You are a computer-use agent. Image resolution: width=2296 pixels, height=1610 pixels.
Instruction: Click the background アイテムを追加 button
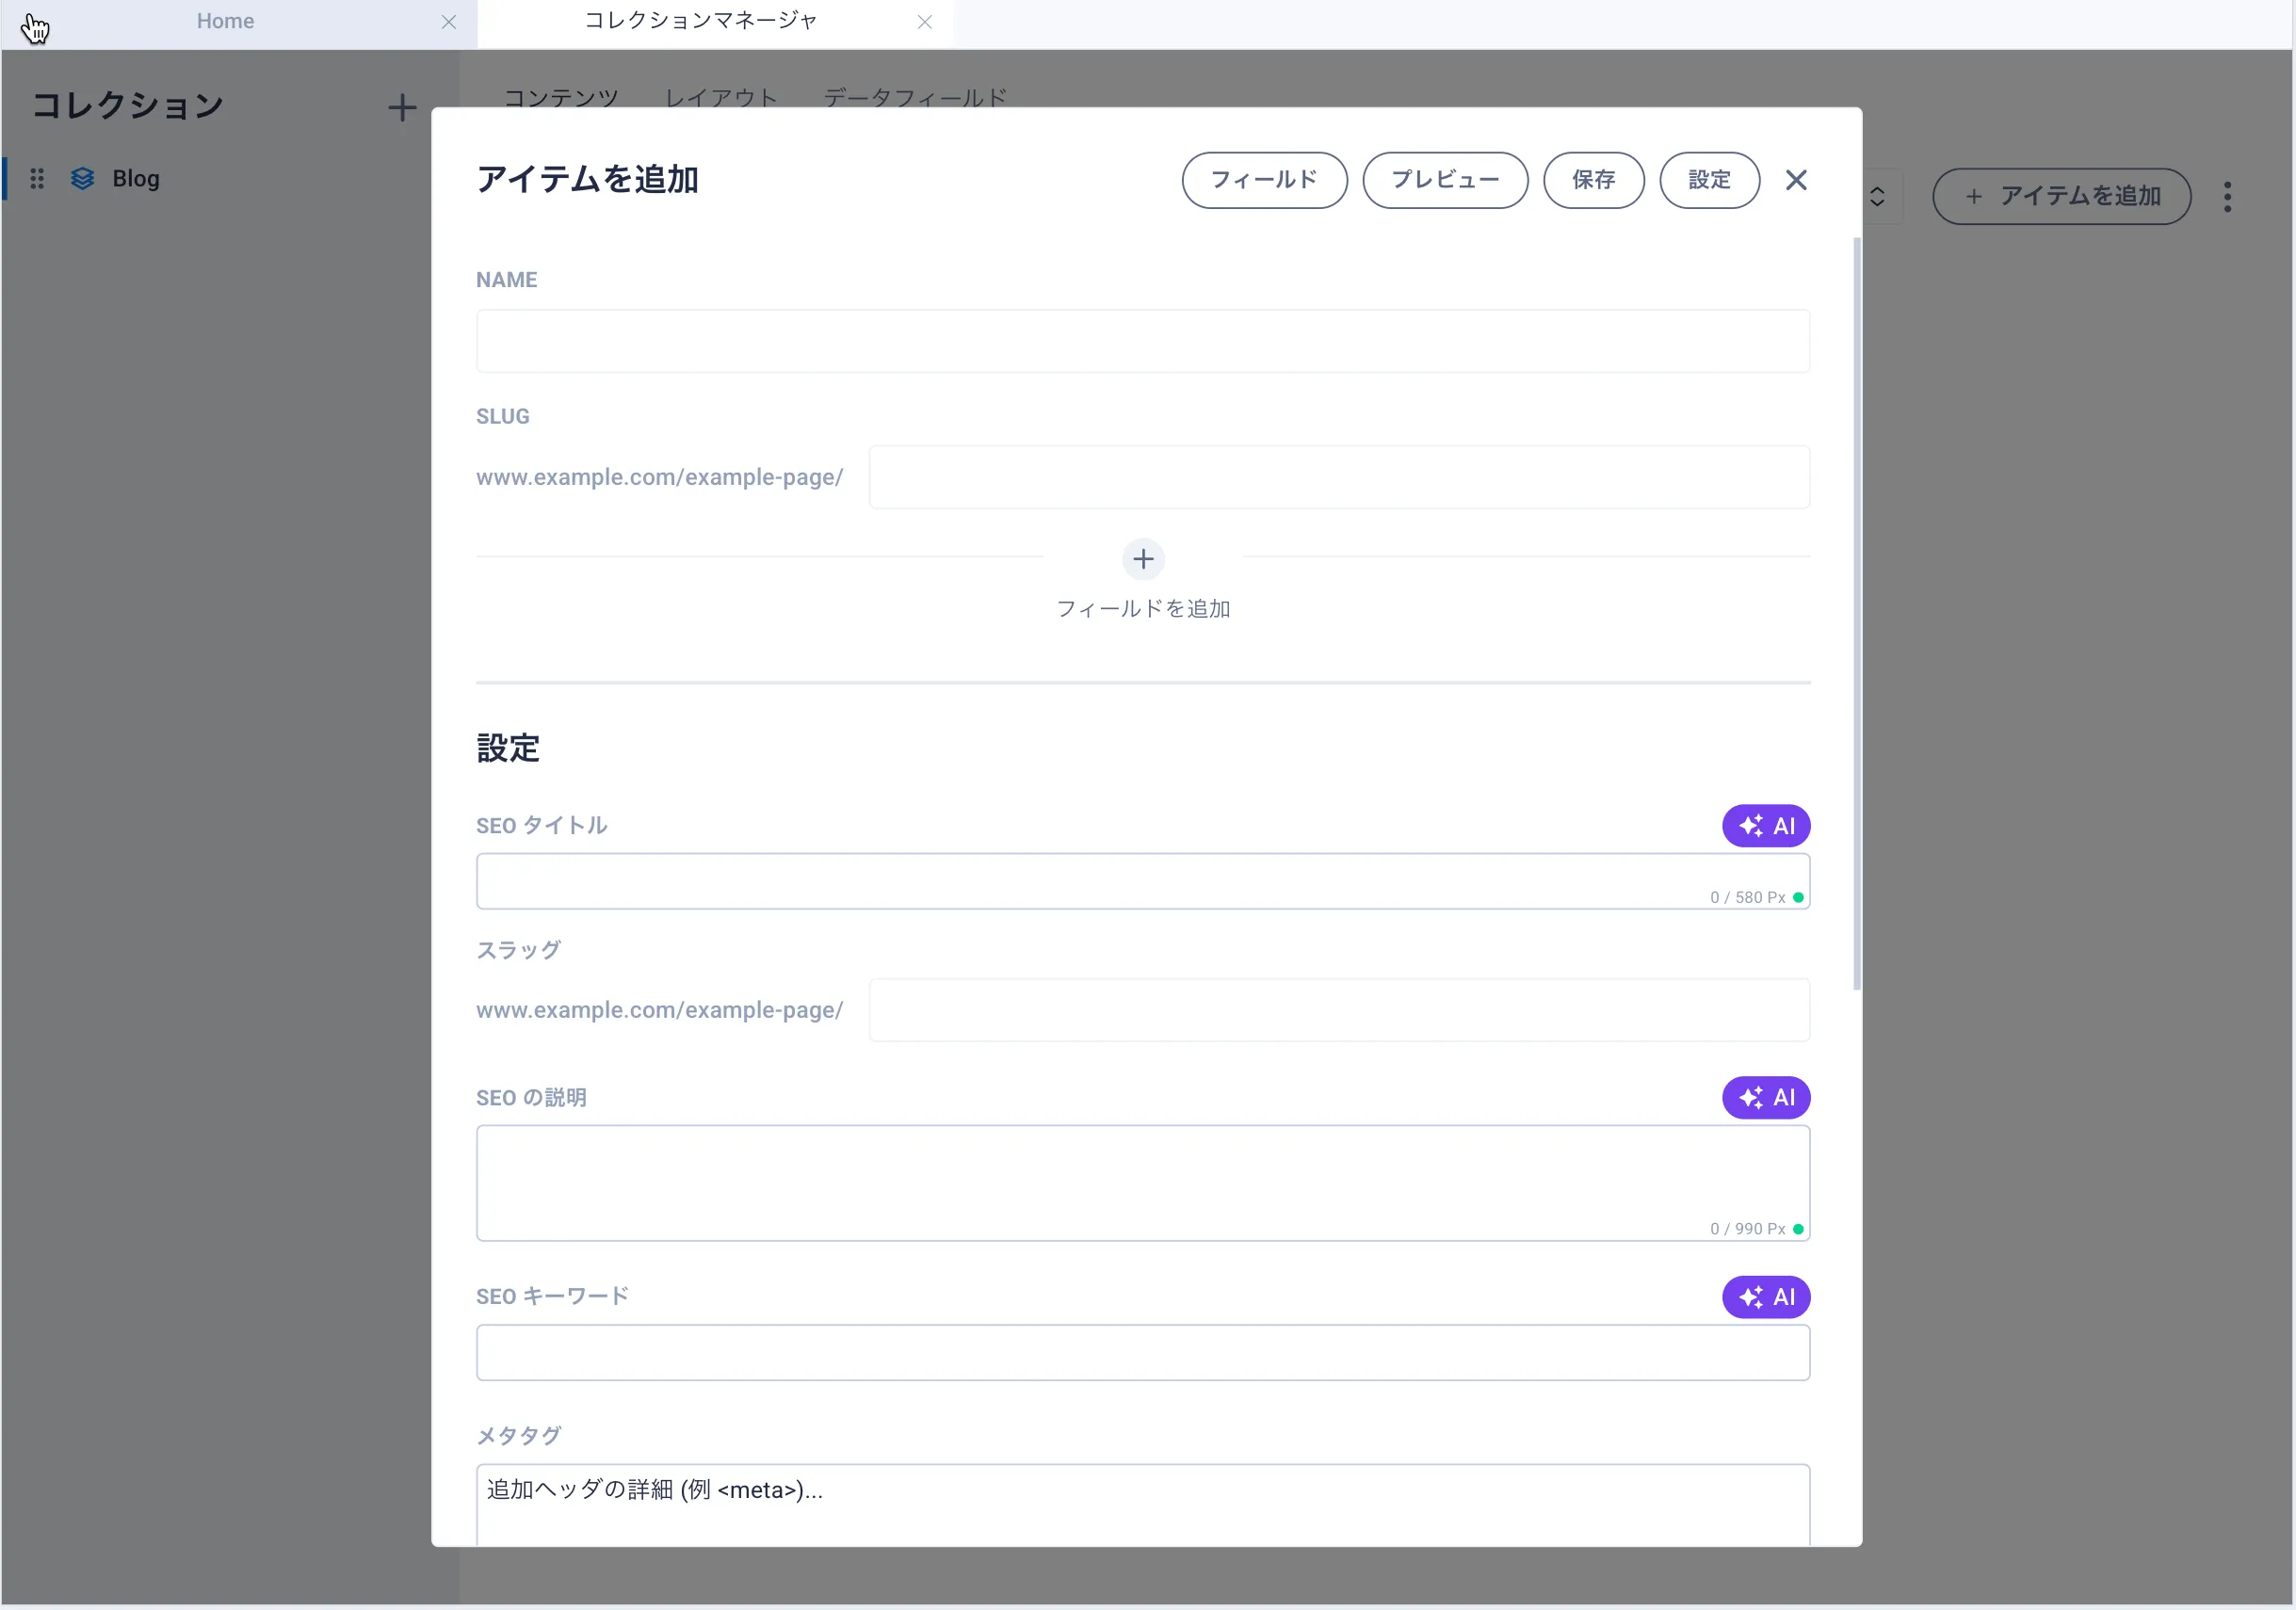click(x=2061, y=197)
